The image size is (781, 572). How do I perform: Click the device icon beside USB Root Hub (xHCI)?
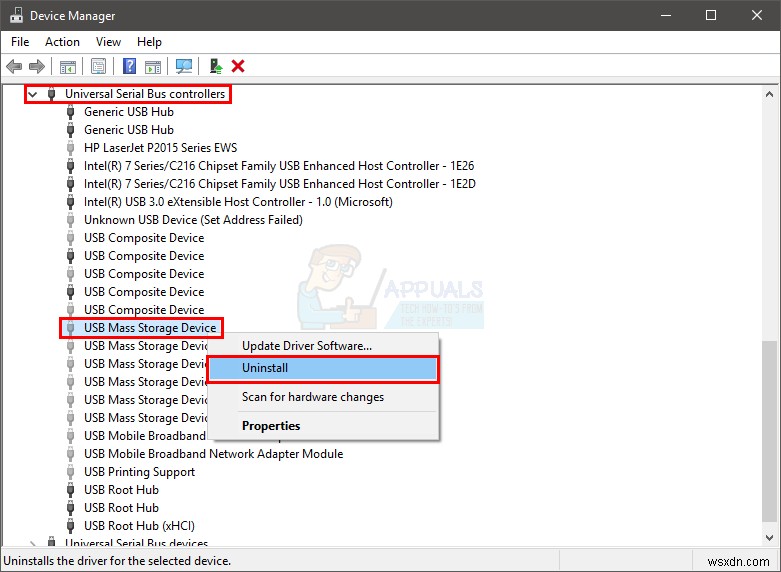pyautogui.click(x=71, y=526)
